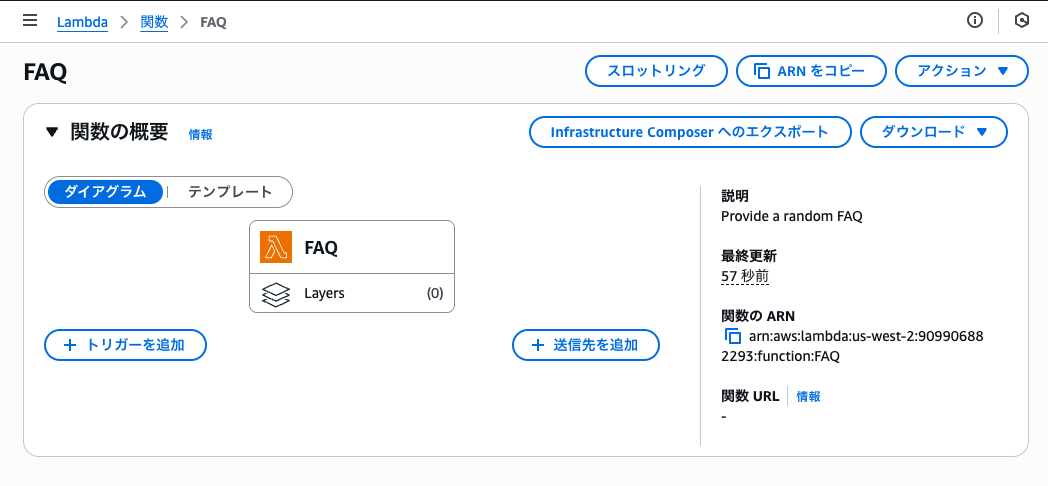1048x486 pixels.
Task: Collapse the 関数の概要 section triangle
Action: [x=52, y=132]
